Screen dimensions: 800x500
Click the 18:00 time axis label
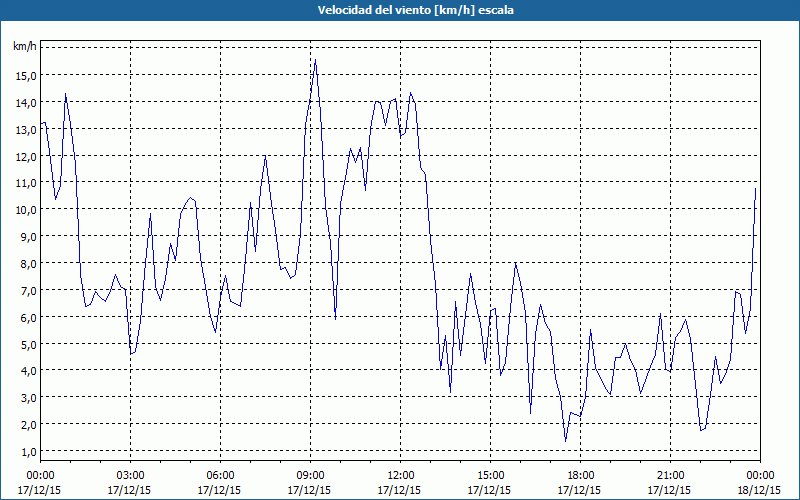tap(580, 476)
